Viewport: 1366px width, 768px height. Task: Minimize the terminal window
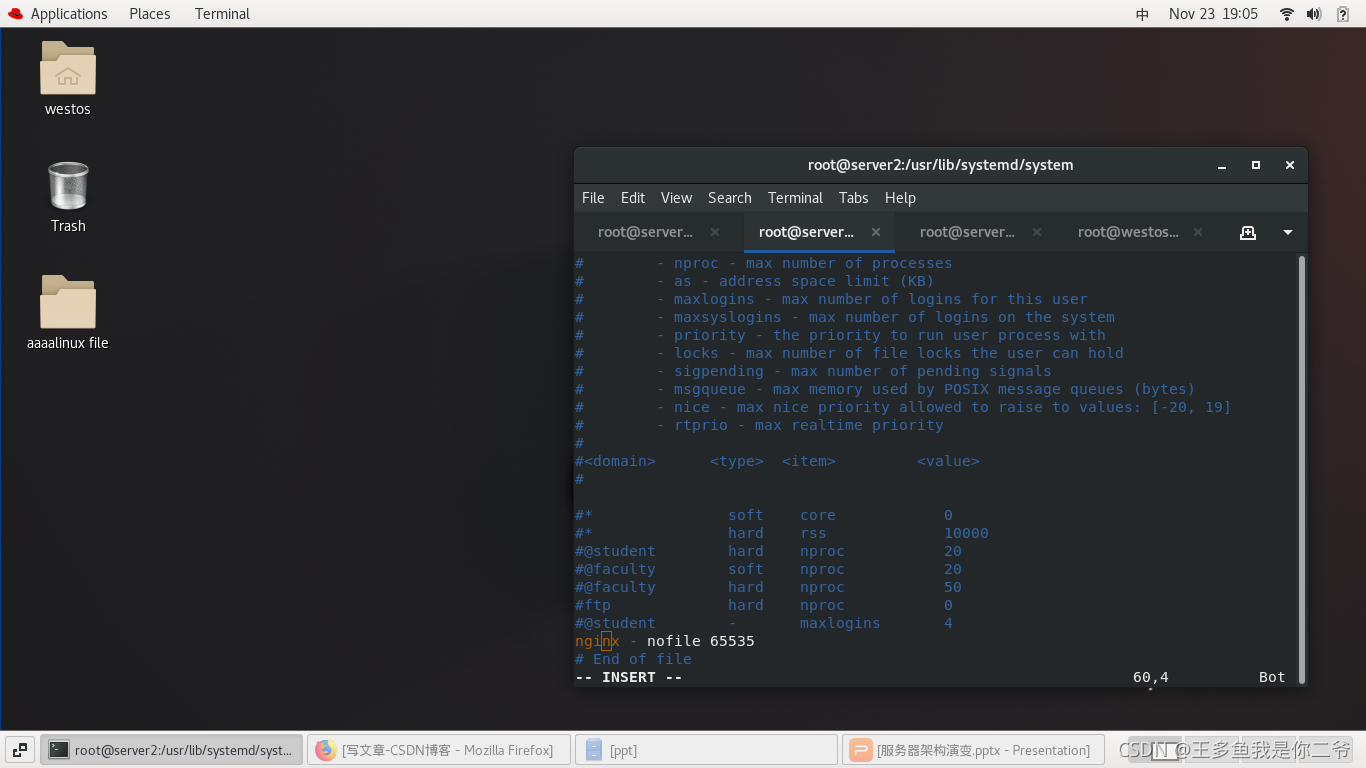(1222, 165)
